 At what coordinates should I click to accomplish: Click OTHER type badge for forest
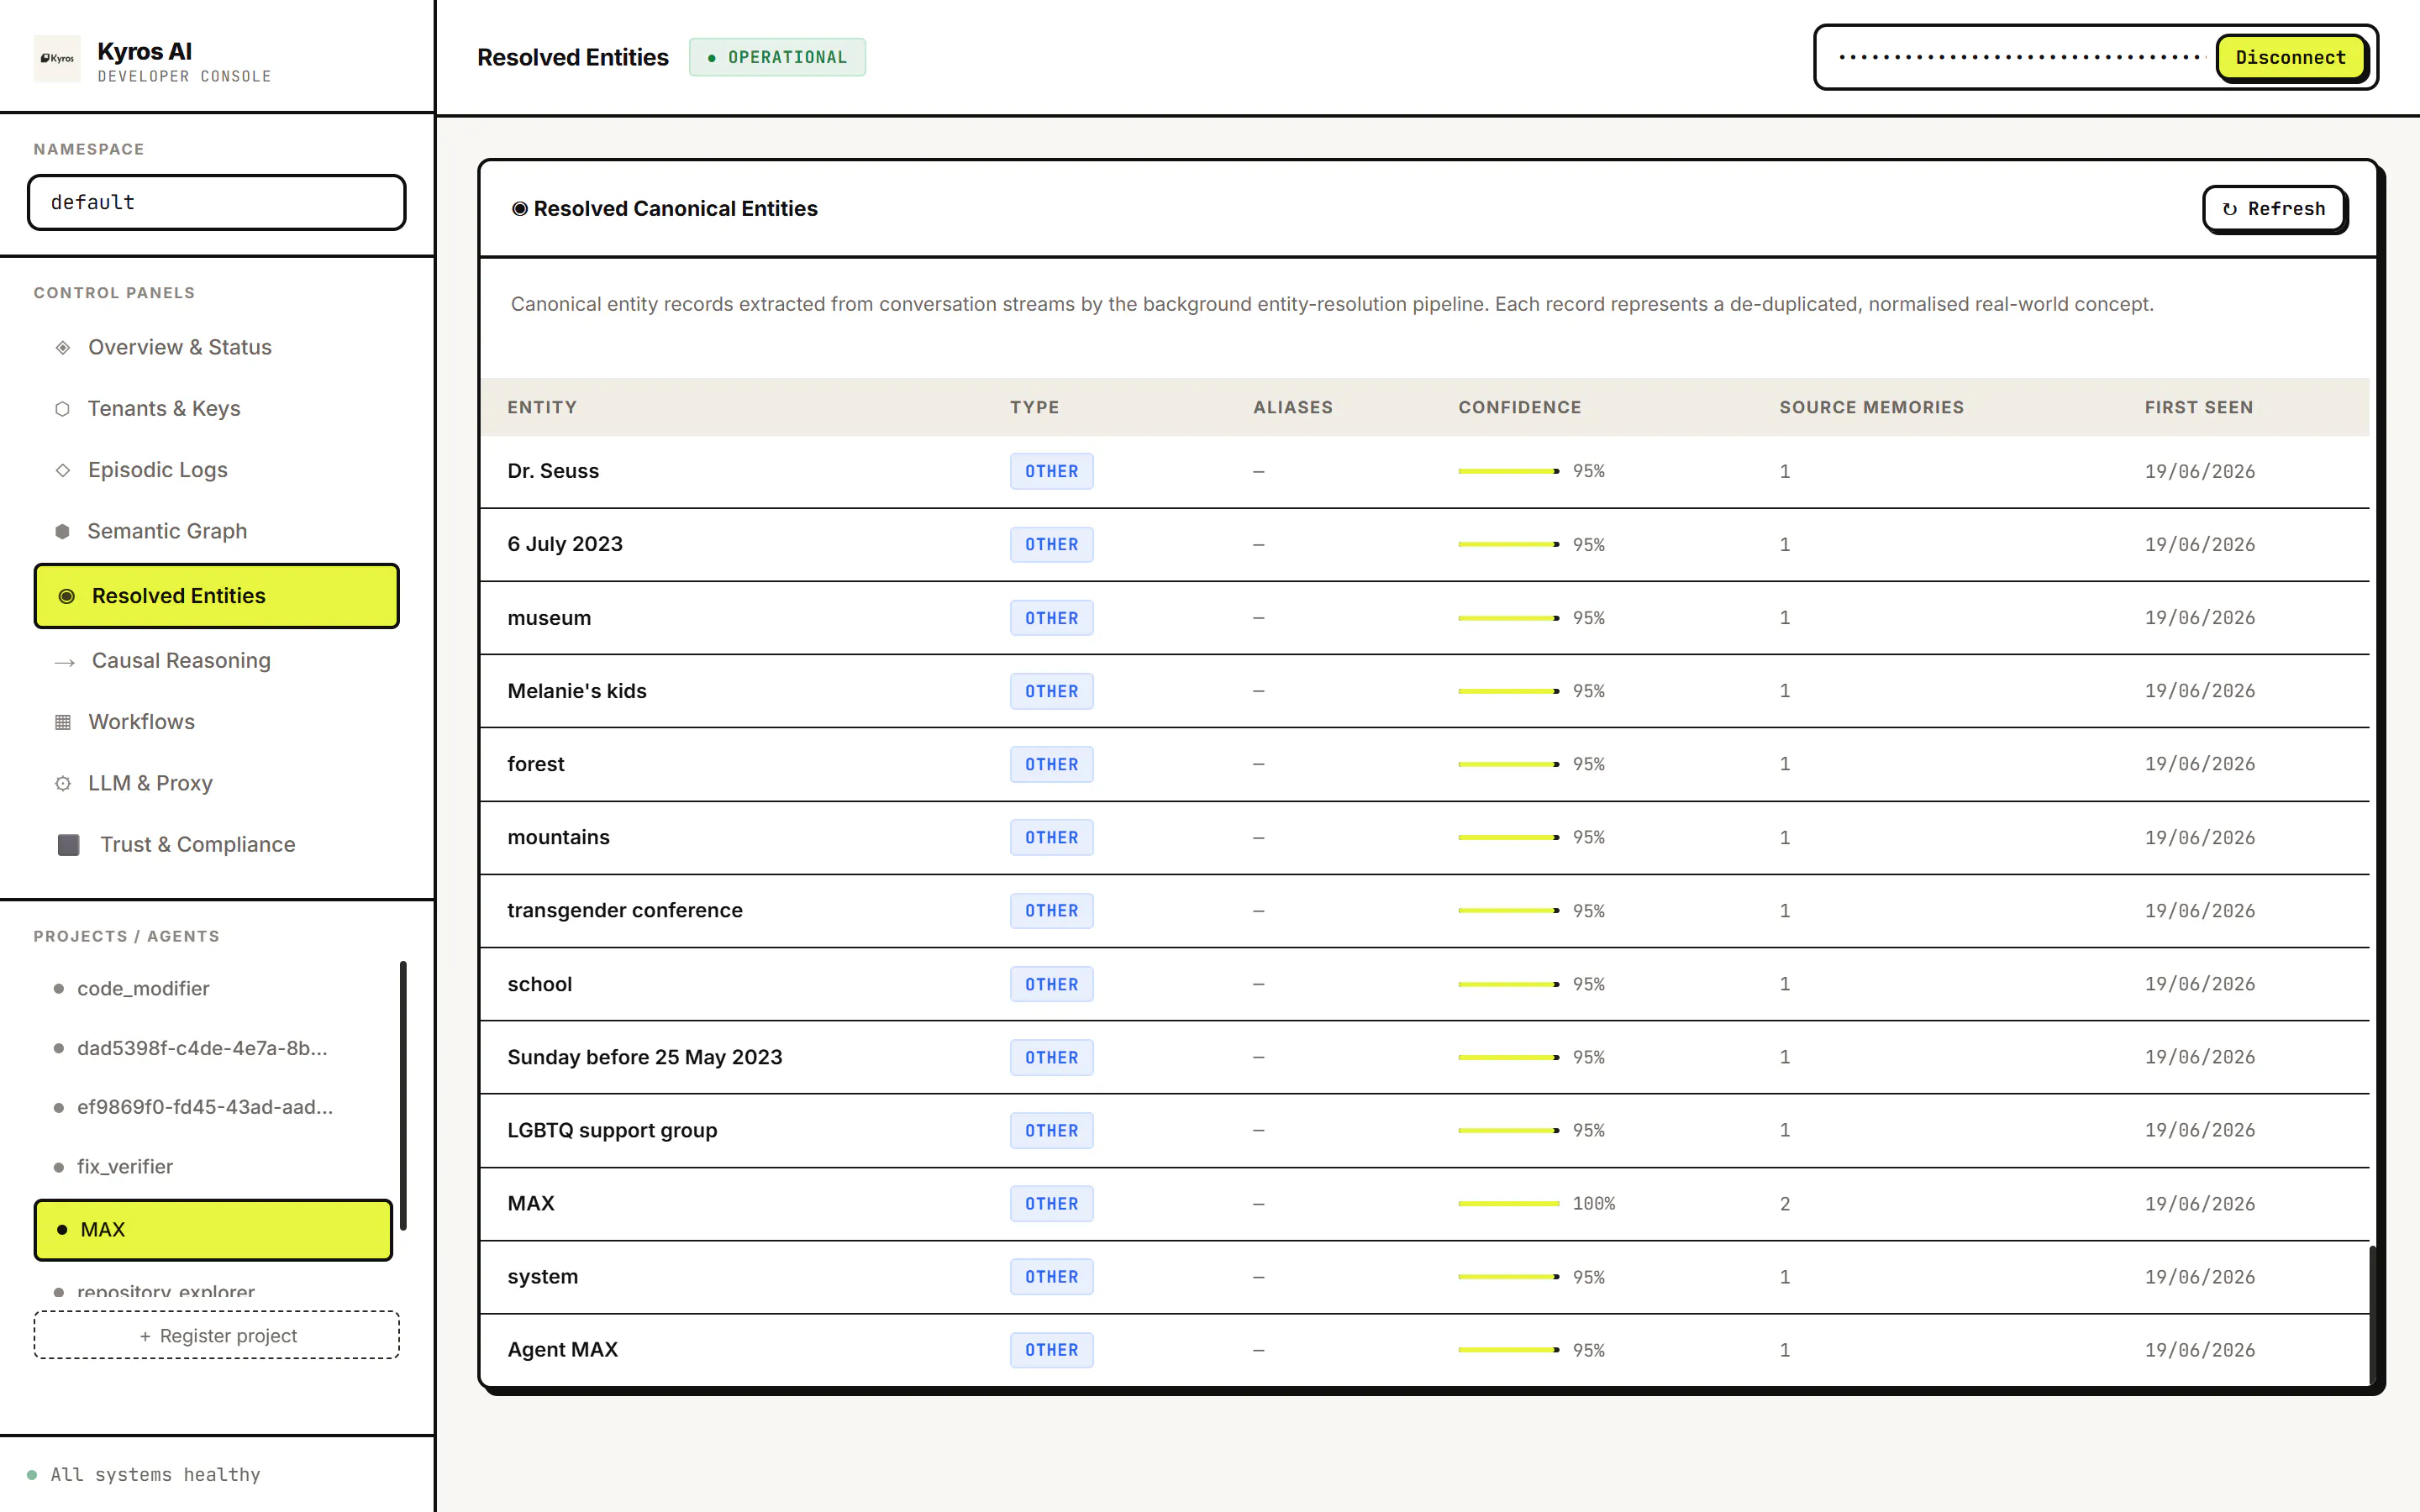1051,764
